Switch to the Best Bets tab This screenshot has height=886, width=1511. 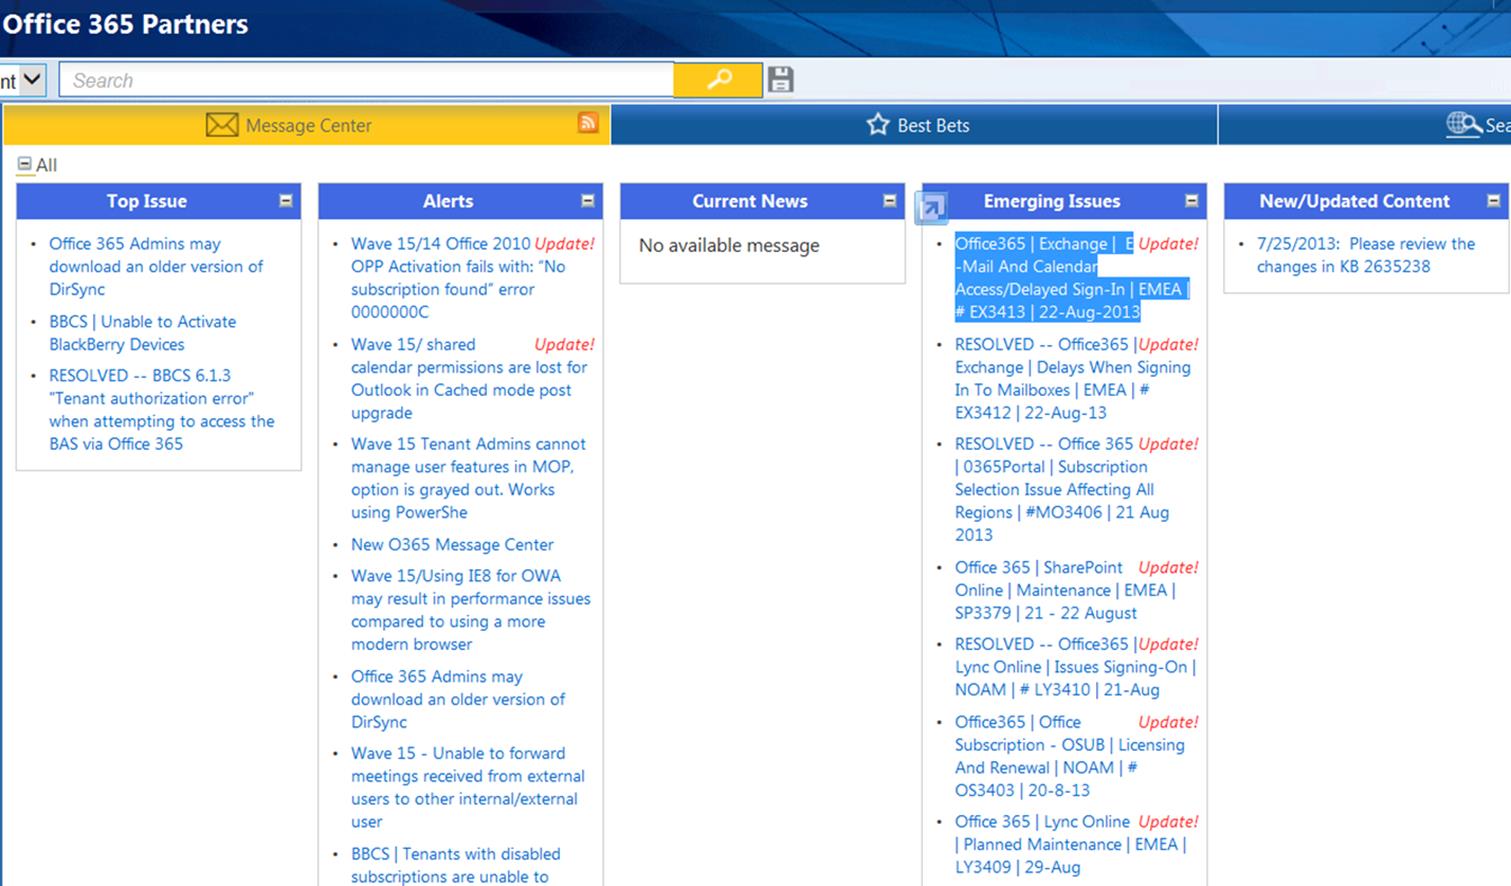pyautogui.click(x=914, y=125)
